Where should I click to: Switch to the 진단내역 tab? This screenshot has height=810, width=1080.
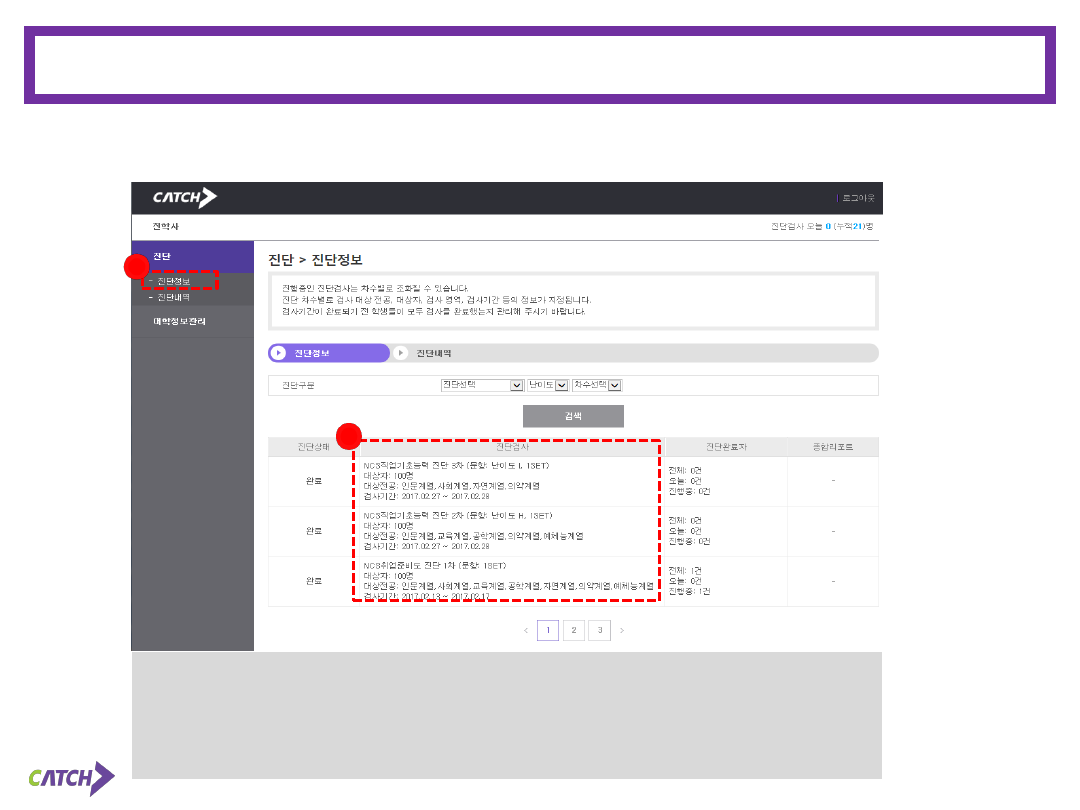tap(434, 353)
